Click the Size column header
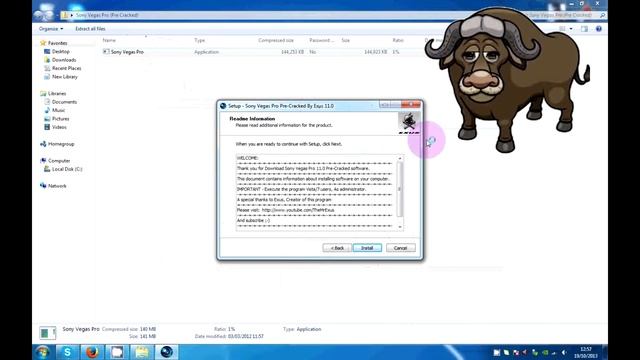Image resolution: width=640 pixels, height=360 pixels. pyautogui.click(x=345, y=40)
